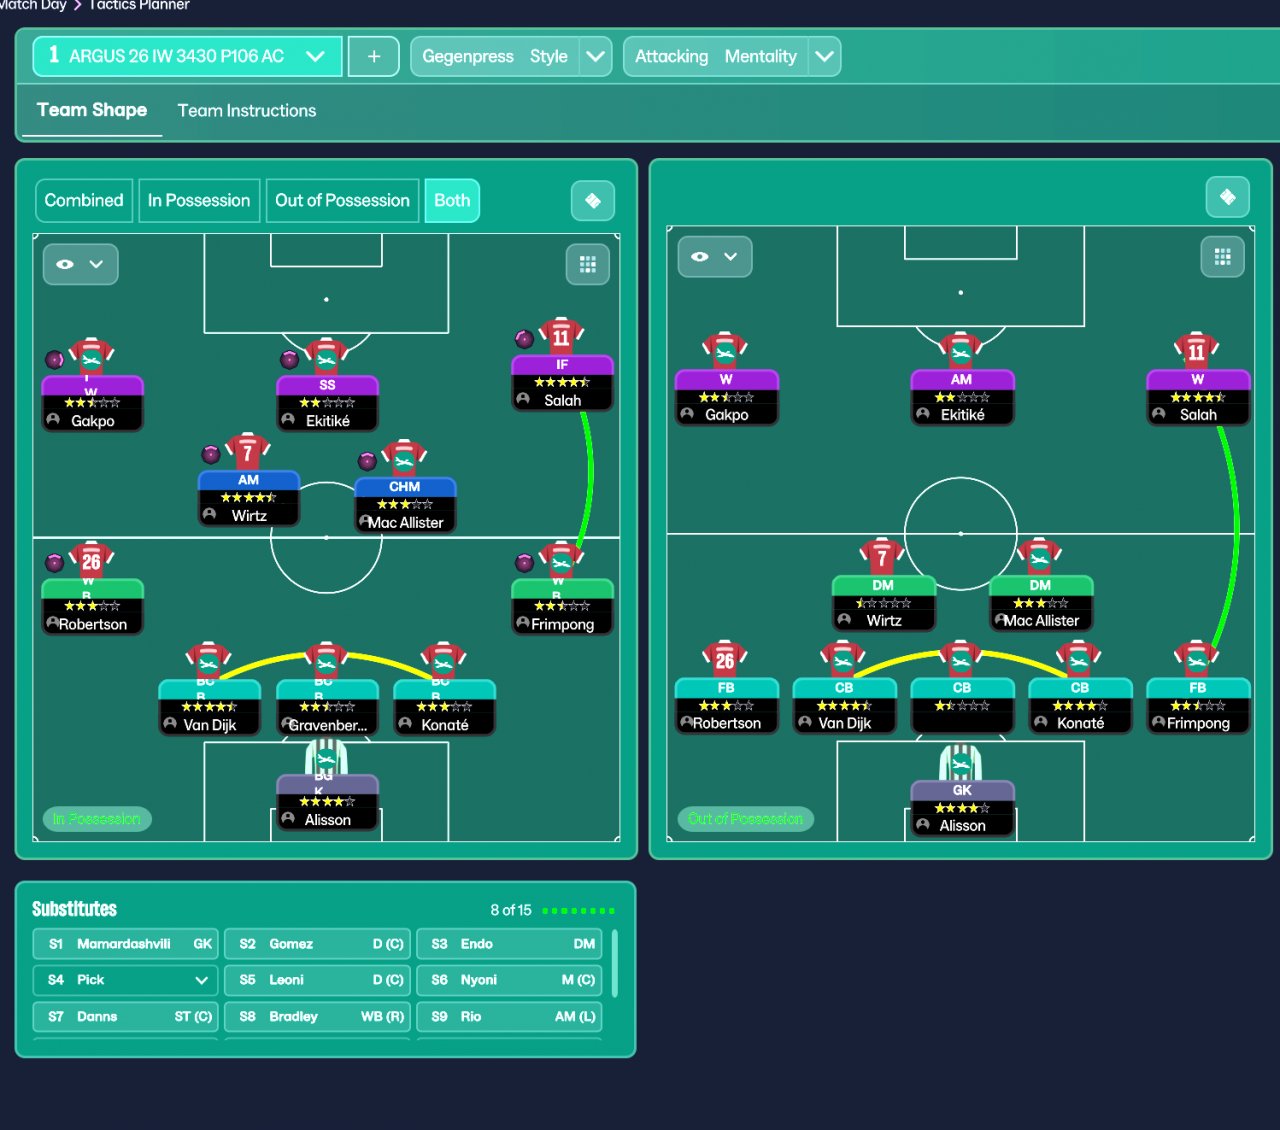Viewport: 1280px width, 1130px height.
Task: Click Van Dijk's CB card on the Out of Possession pitch
Action: (844, 706)
